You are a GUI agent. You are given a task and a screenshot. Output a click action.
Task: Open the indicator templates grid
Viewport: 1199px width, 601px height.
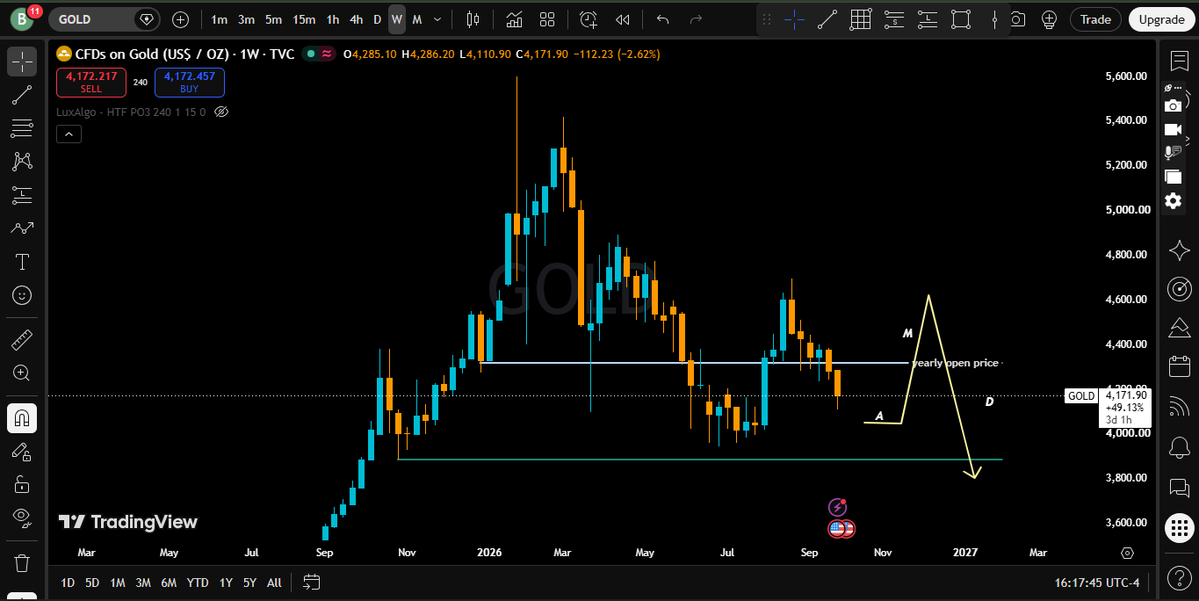[x=547, y=19]
